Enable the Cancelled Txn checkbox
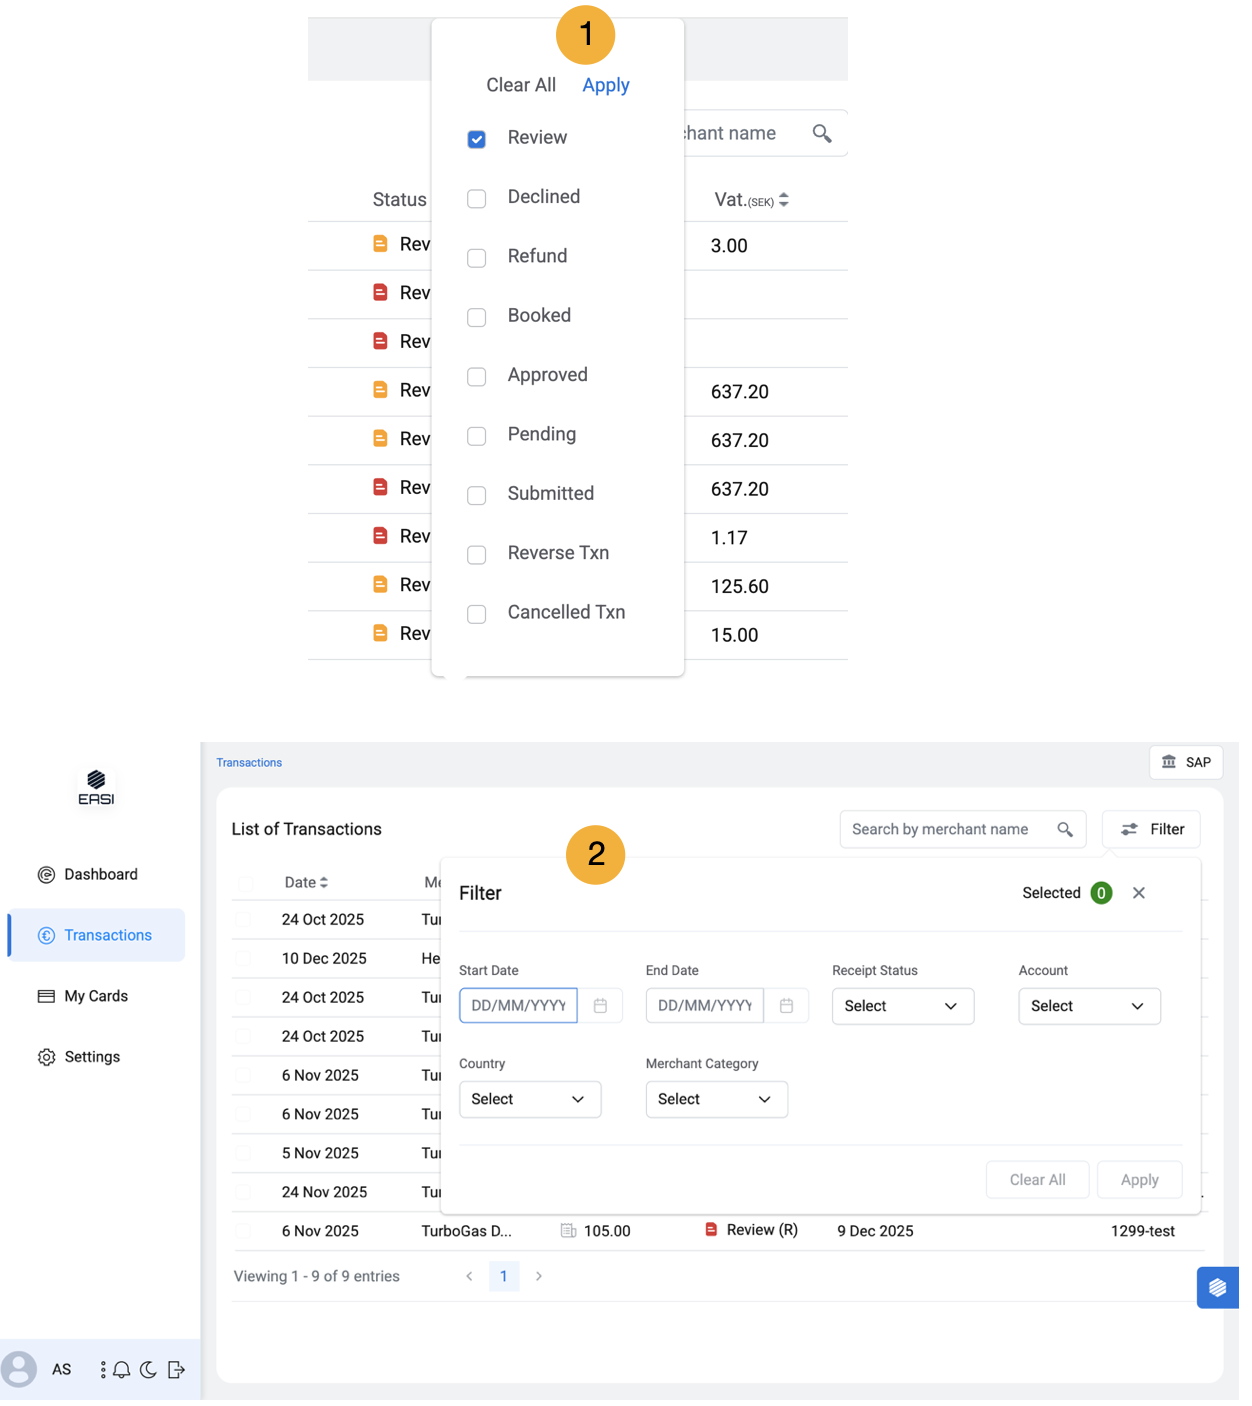 click(x=477, y=614)
